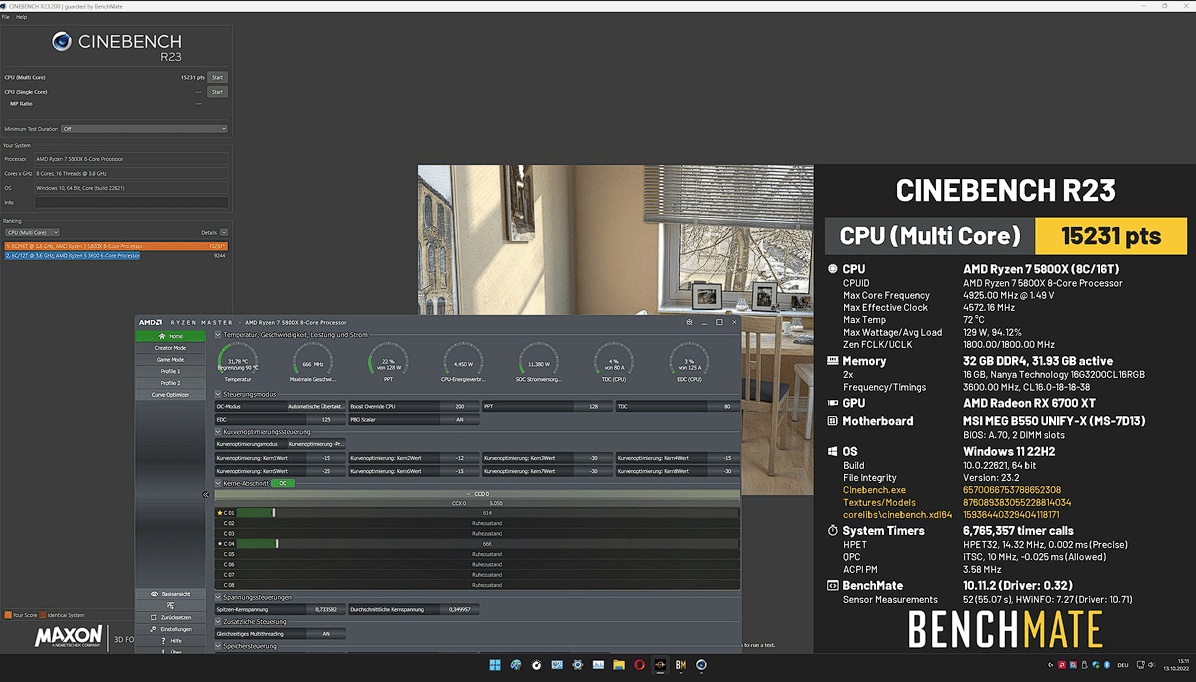Click Kurvenoptimierung Kern1Wert value -15
This screenshot has width=1196, height=682.
pos(326,458)
